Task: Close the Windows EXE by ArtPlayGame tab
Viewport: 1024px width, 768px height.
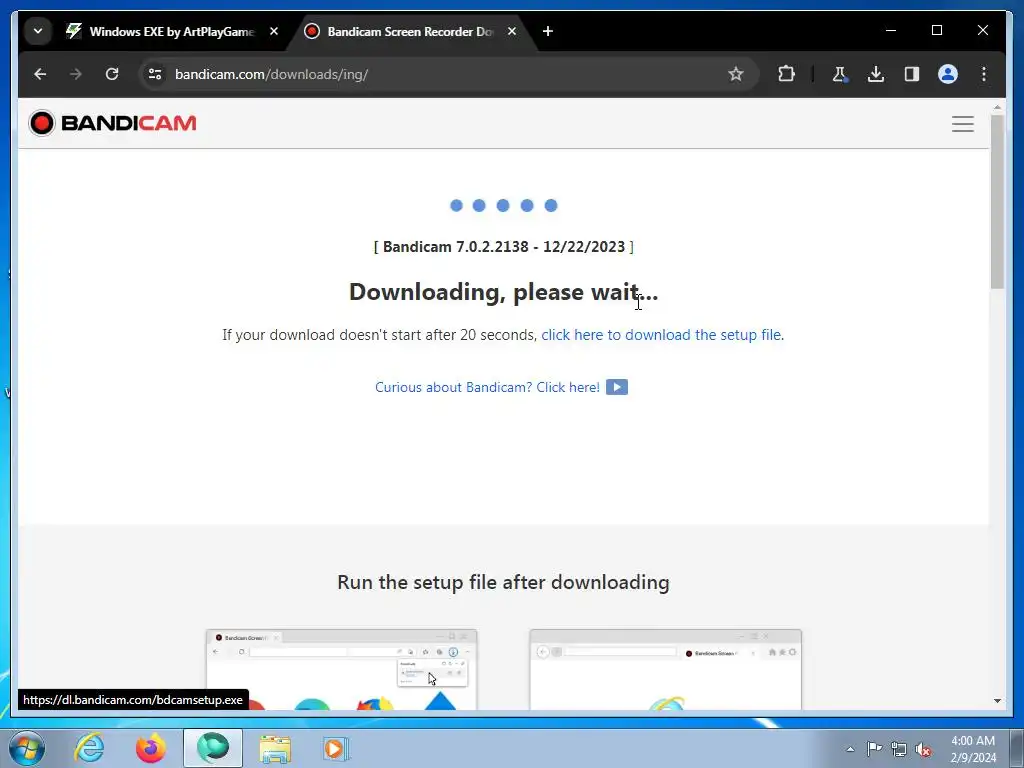Action: click(x=274, y=31)
